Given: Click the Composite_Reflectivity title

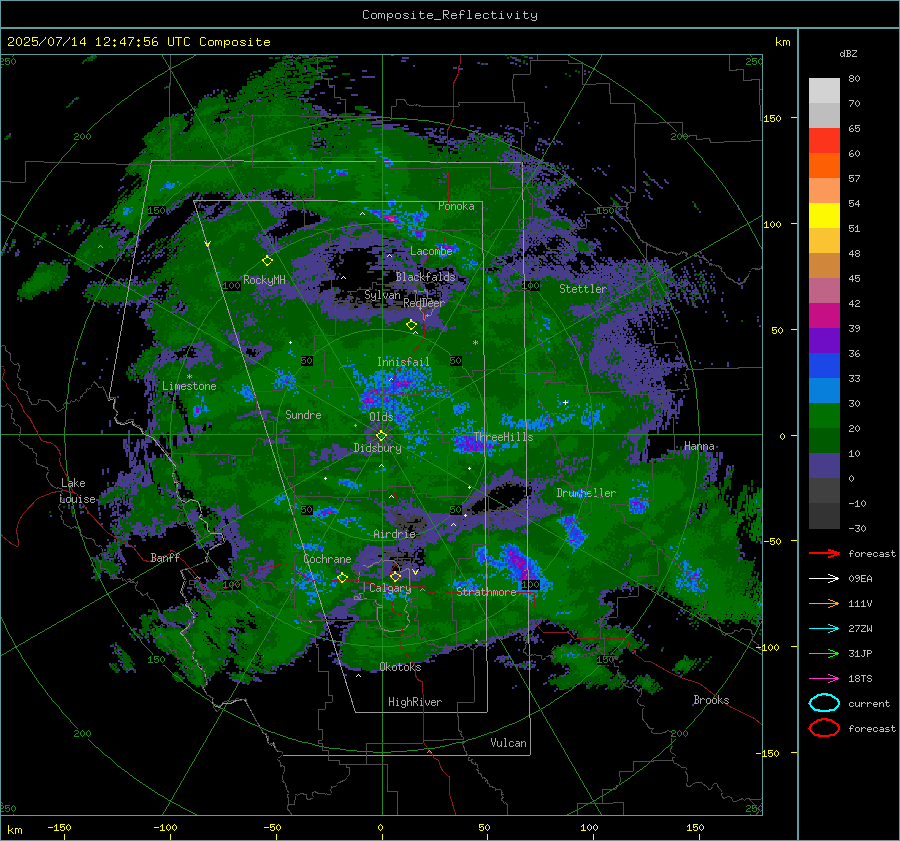Looking at the screenshot, I should (x=450, y=15).
